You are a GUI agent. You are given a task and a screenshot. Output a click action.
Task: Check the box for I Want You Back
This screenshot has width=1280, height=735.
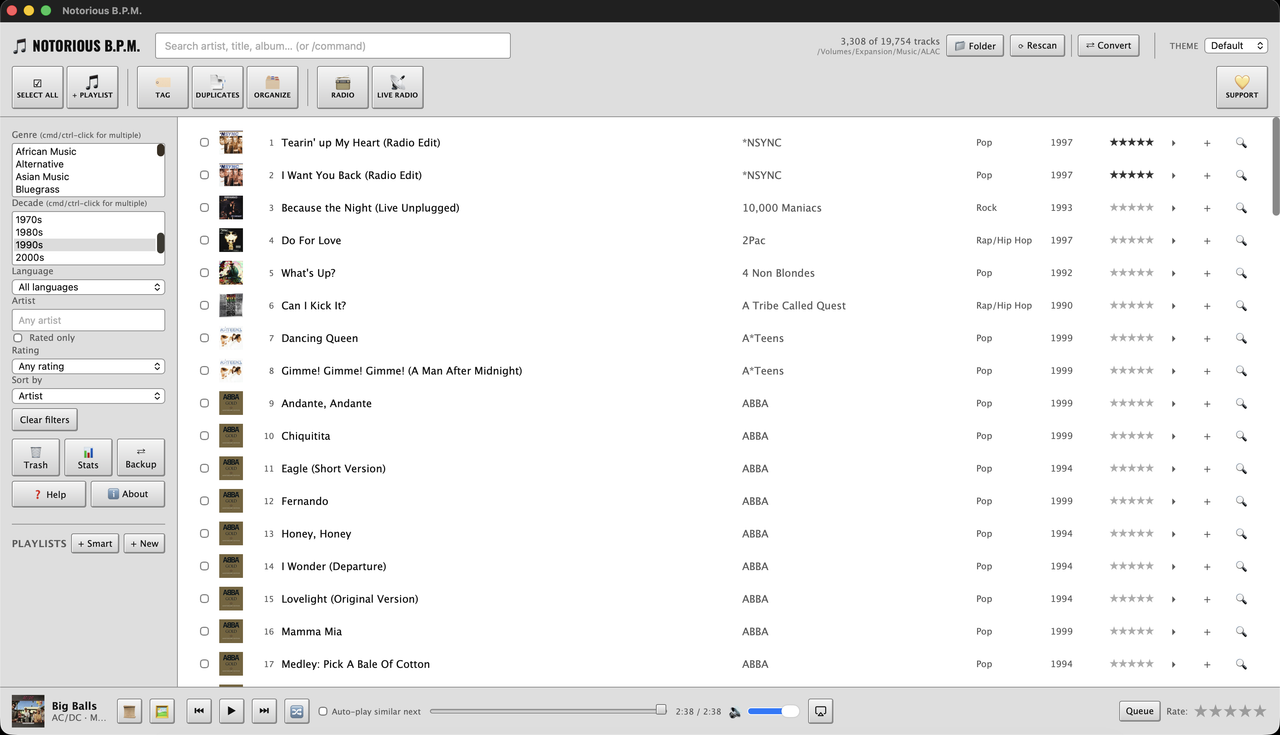tap(205, 175)
